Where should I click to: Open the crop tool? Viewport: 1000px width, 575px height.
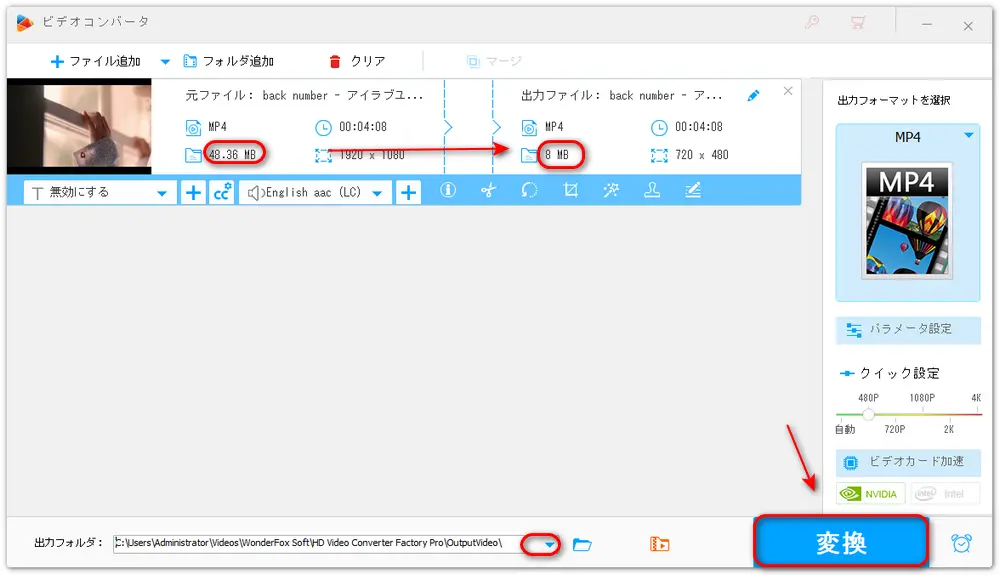point(570,190)
